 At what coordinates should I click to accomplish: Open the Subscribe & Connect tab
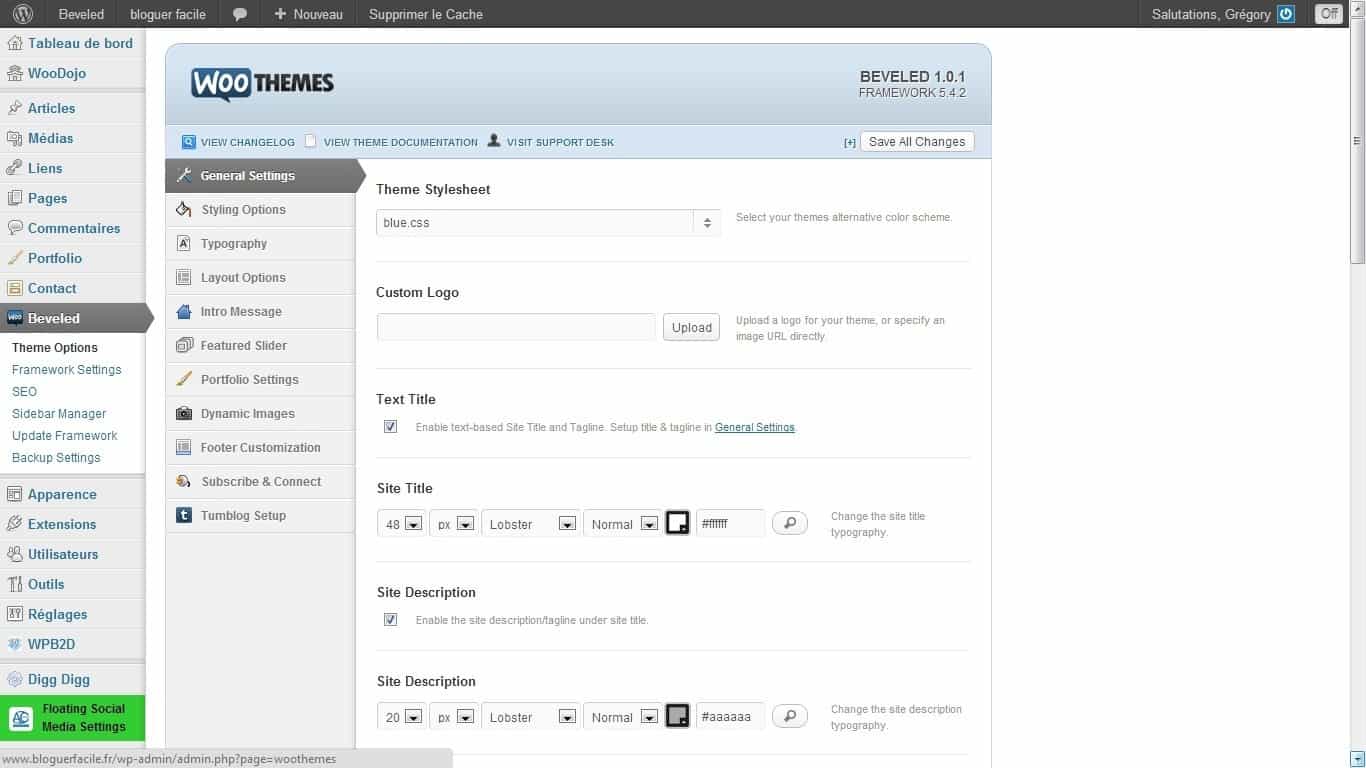pyautogui.click(x=261, y=481)
